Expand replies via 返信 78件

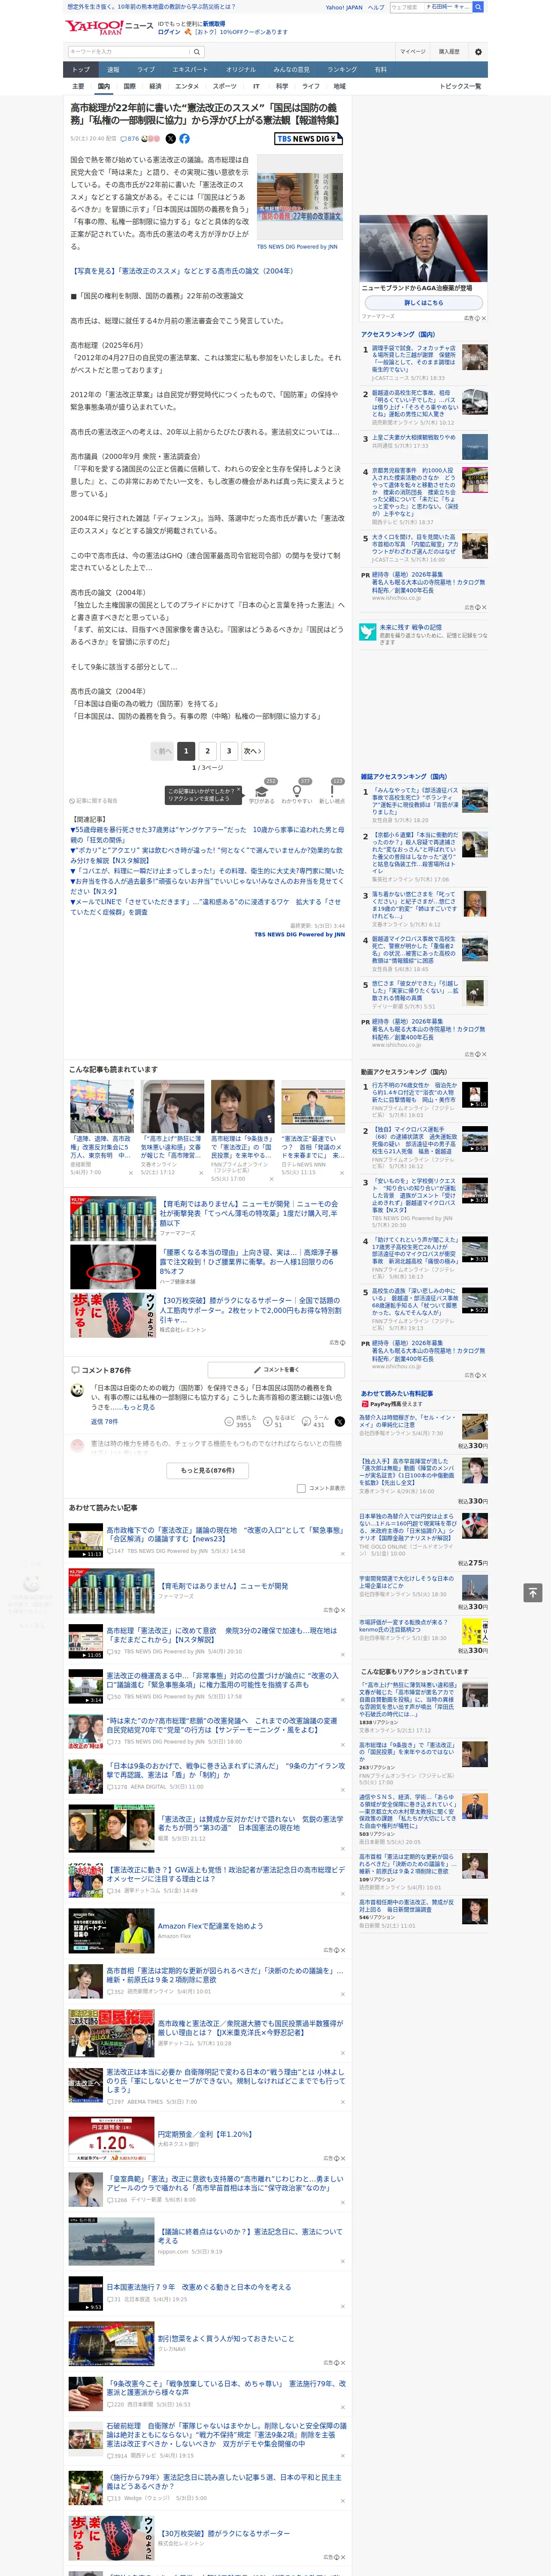104,1421
